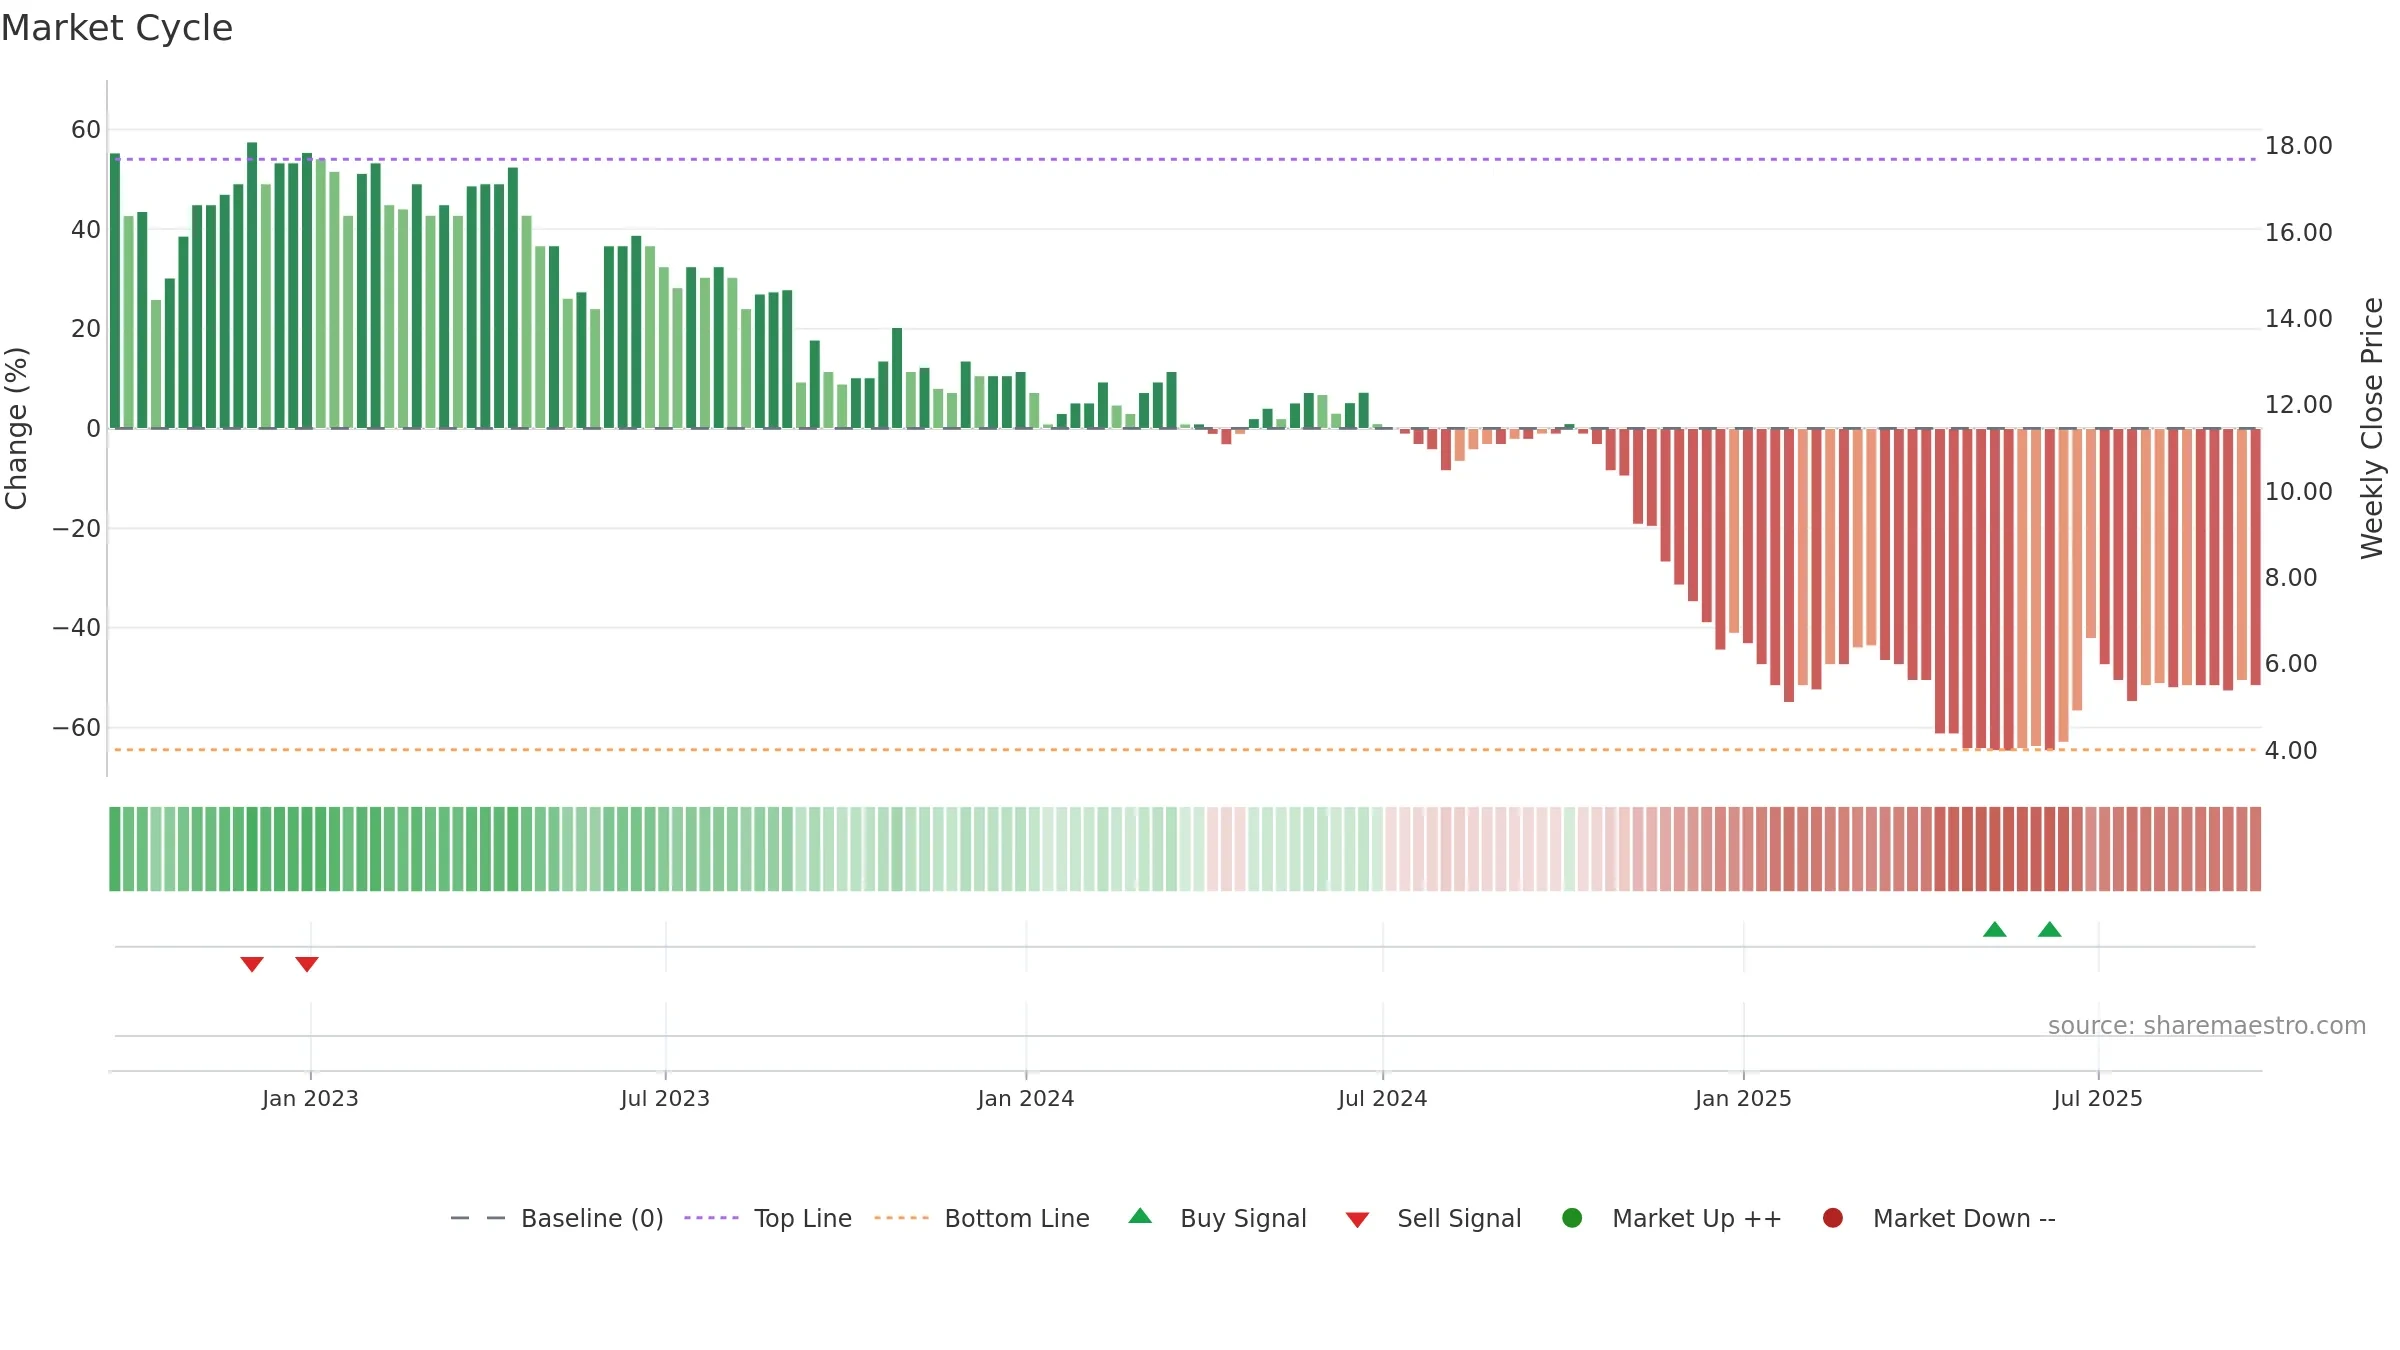Click the Baseline (0) legend dash marker
This screenshot has width=2400, height=1350.
point(478,1218)
